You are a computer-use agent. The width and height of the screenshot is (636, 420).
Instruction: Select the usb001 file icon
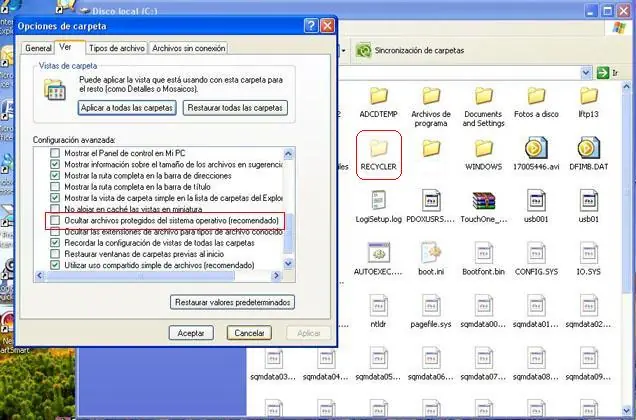[x=536, y=200]
